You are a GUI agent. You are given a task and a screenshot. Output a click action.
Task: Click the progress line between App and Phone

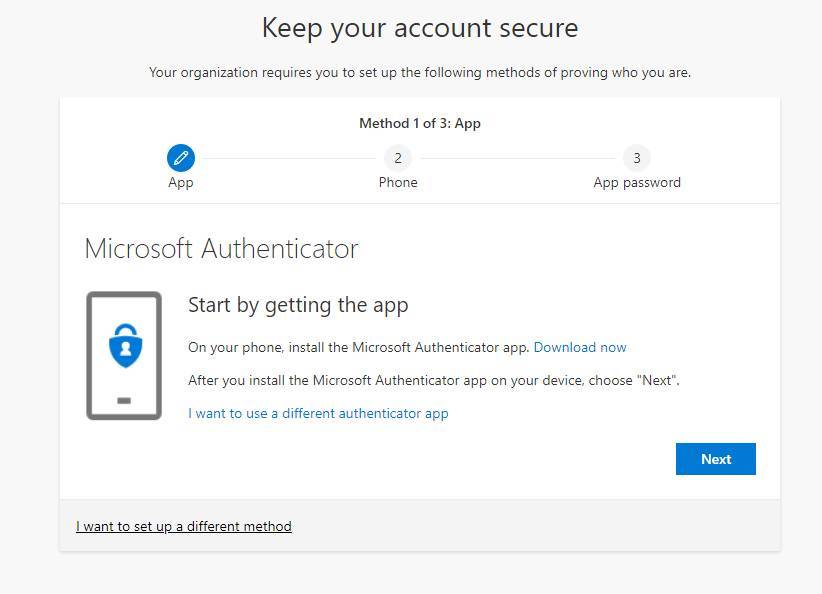[x=289, y=158]
